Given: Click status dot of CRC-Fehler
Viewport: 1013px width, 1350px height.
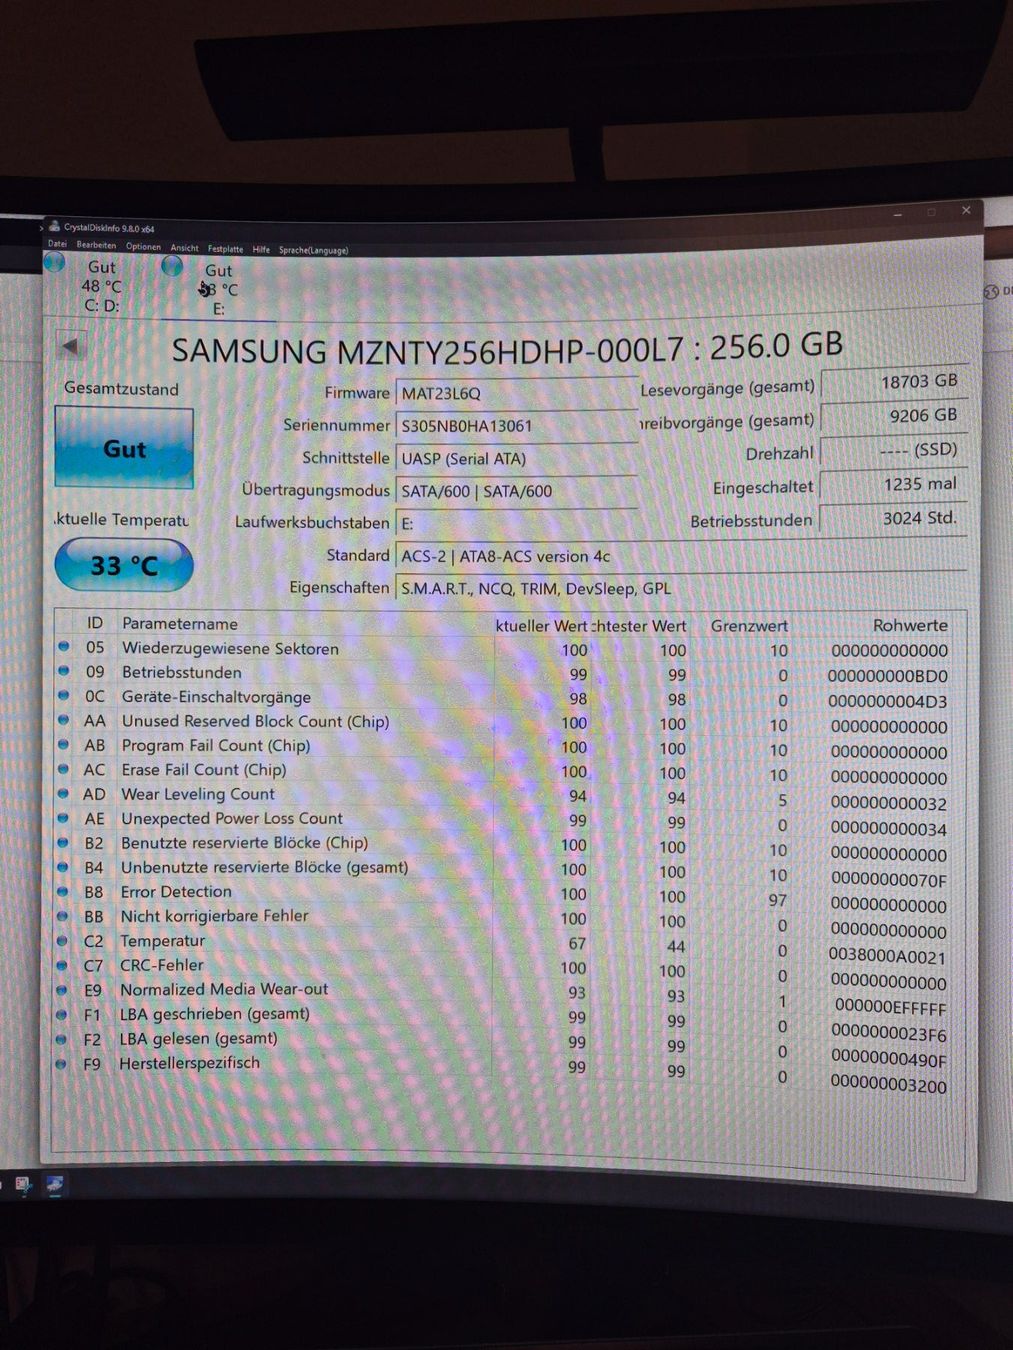Looking at the screenshot, I should tap(62, 965).
